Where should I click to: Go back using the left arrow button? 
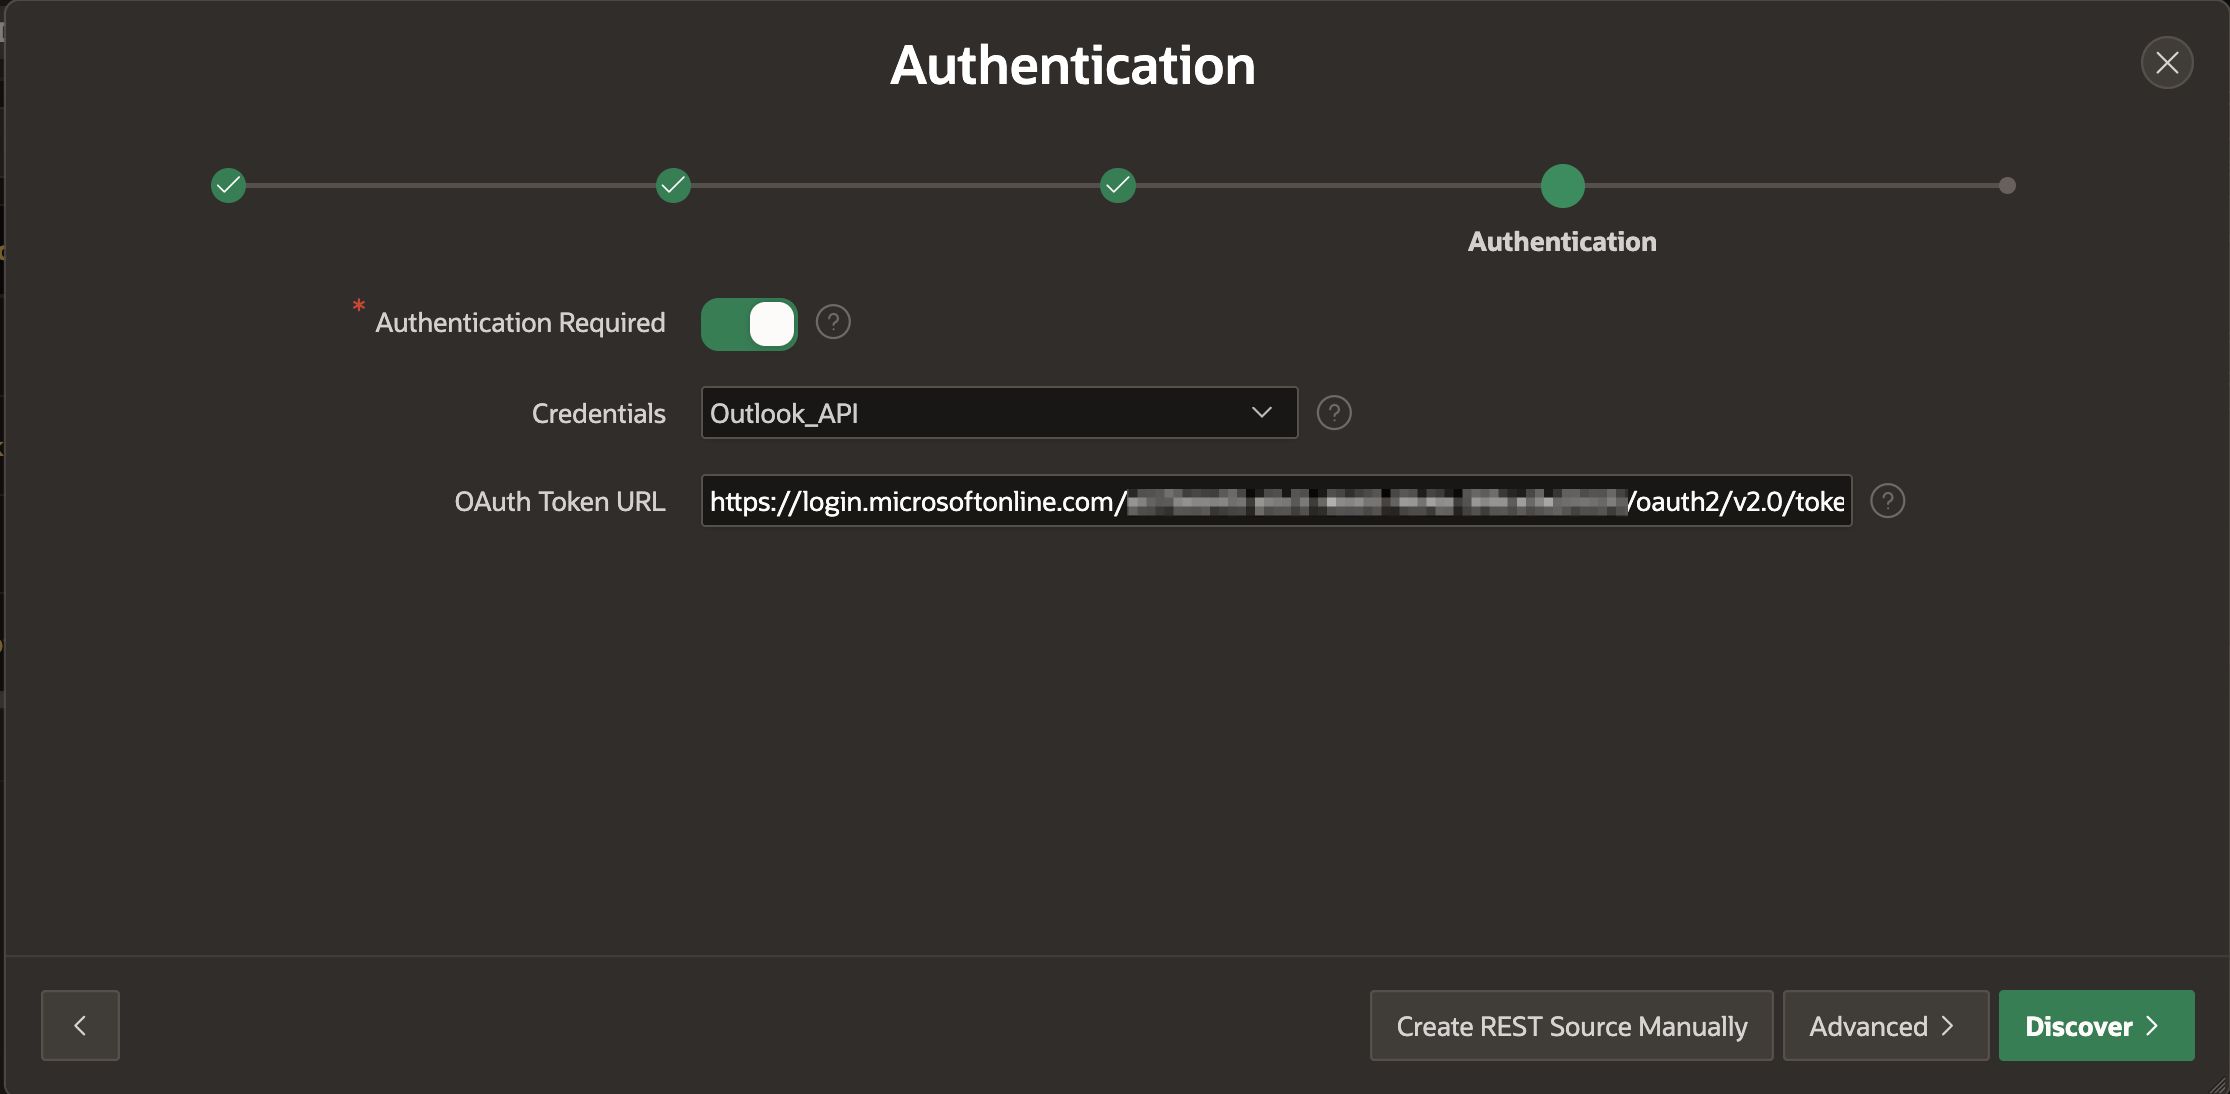(80, 1025)
